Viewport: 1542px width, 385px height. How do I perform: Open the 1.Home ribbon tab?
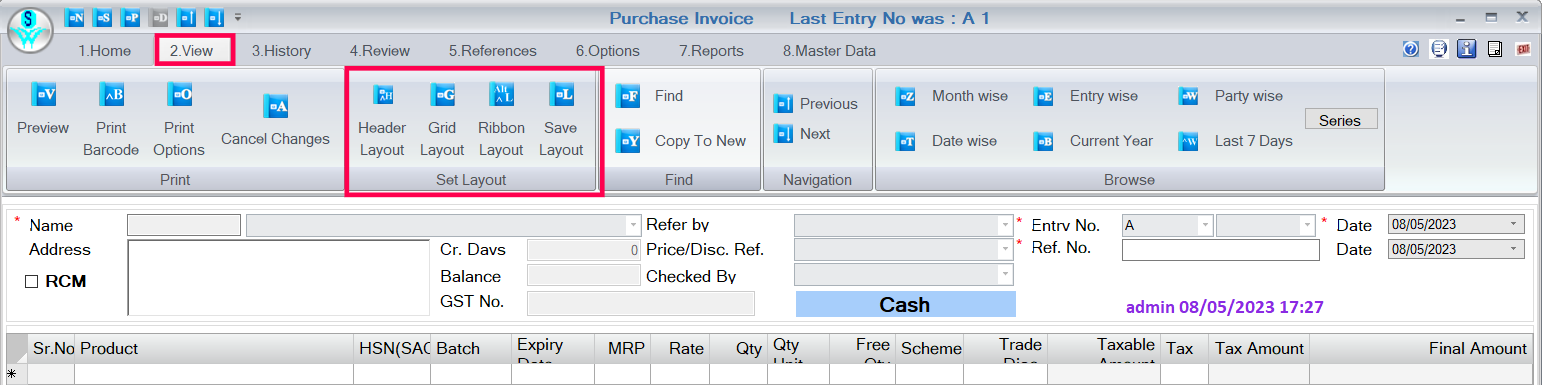pos(105,51)
